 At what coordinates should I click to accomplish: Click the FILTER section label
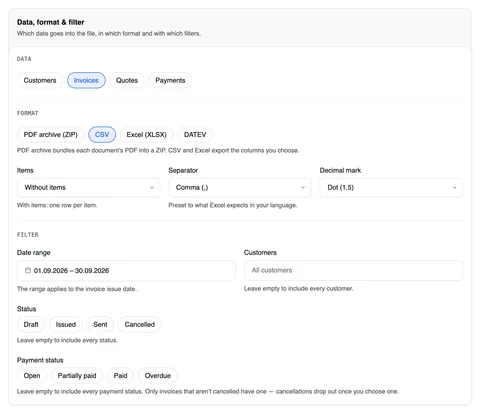pos(28,235)
